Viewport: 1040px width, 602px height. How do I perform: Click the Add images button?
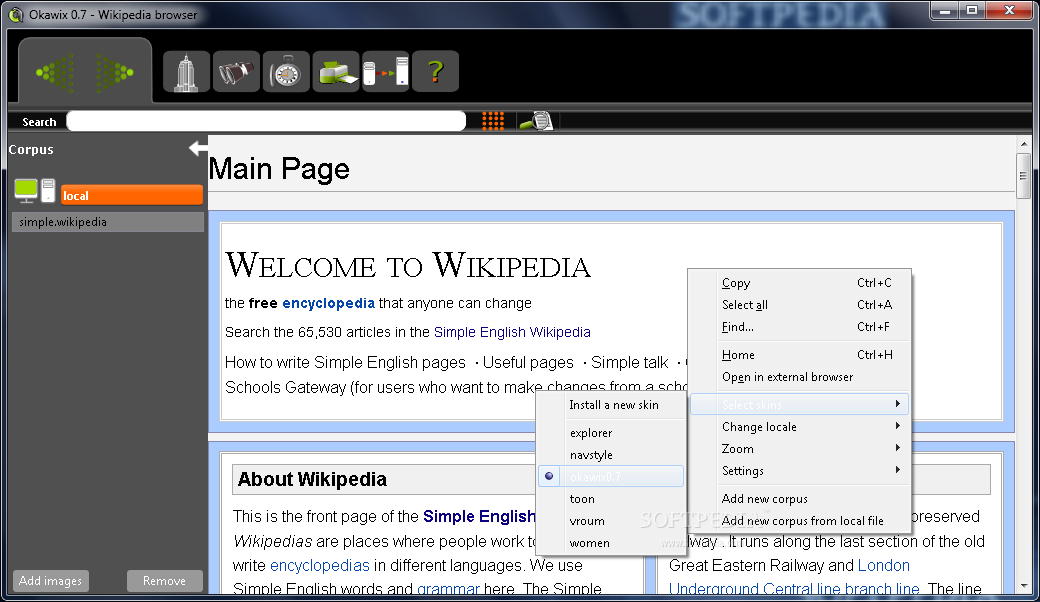pyautogui.click(x=50, y=581)
